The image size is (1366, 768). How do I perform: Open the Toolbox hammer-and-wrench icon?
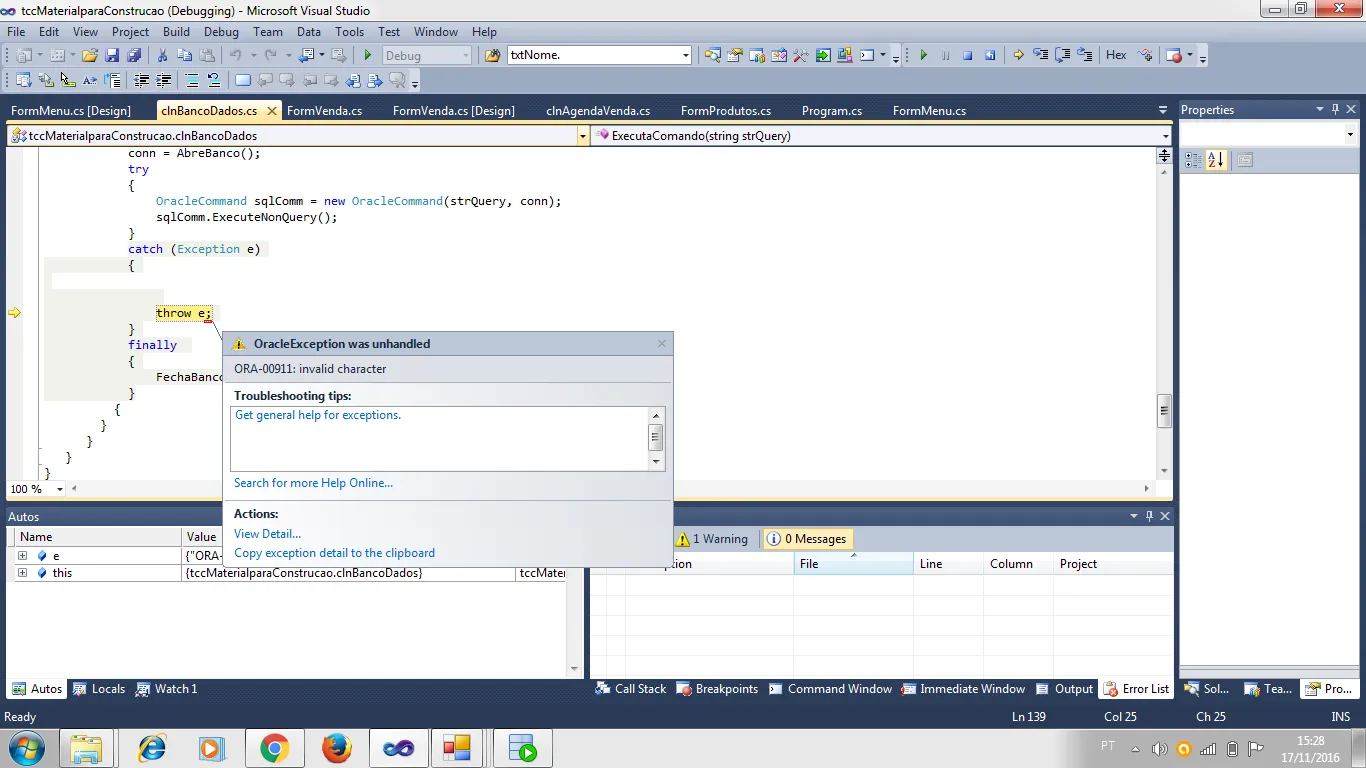click(800, 55)
